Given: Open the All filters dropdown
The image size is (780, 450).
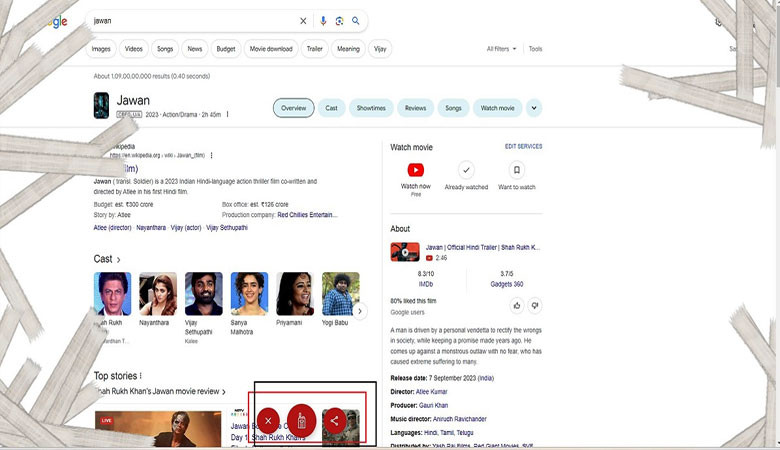Looking at the screenshot, I should click(502, 49).
